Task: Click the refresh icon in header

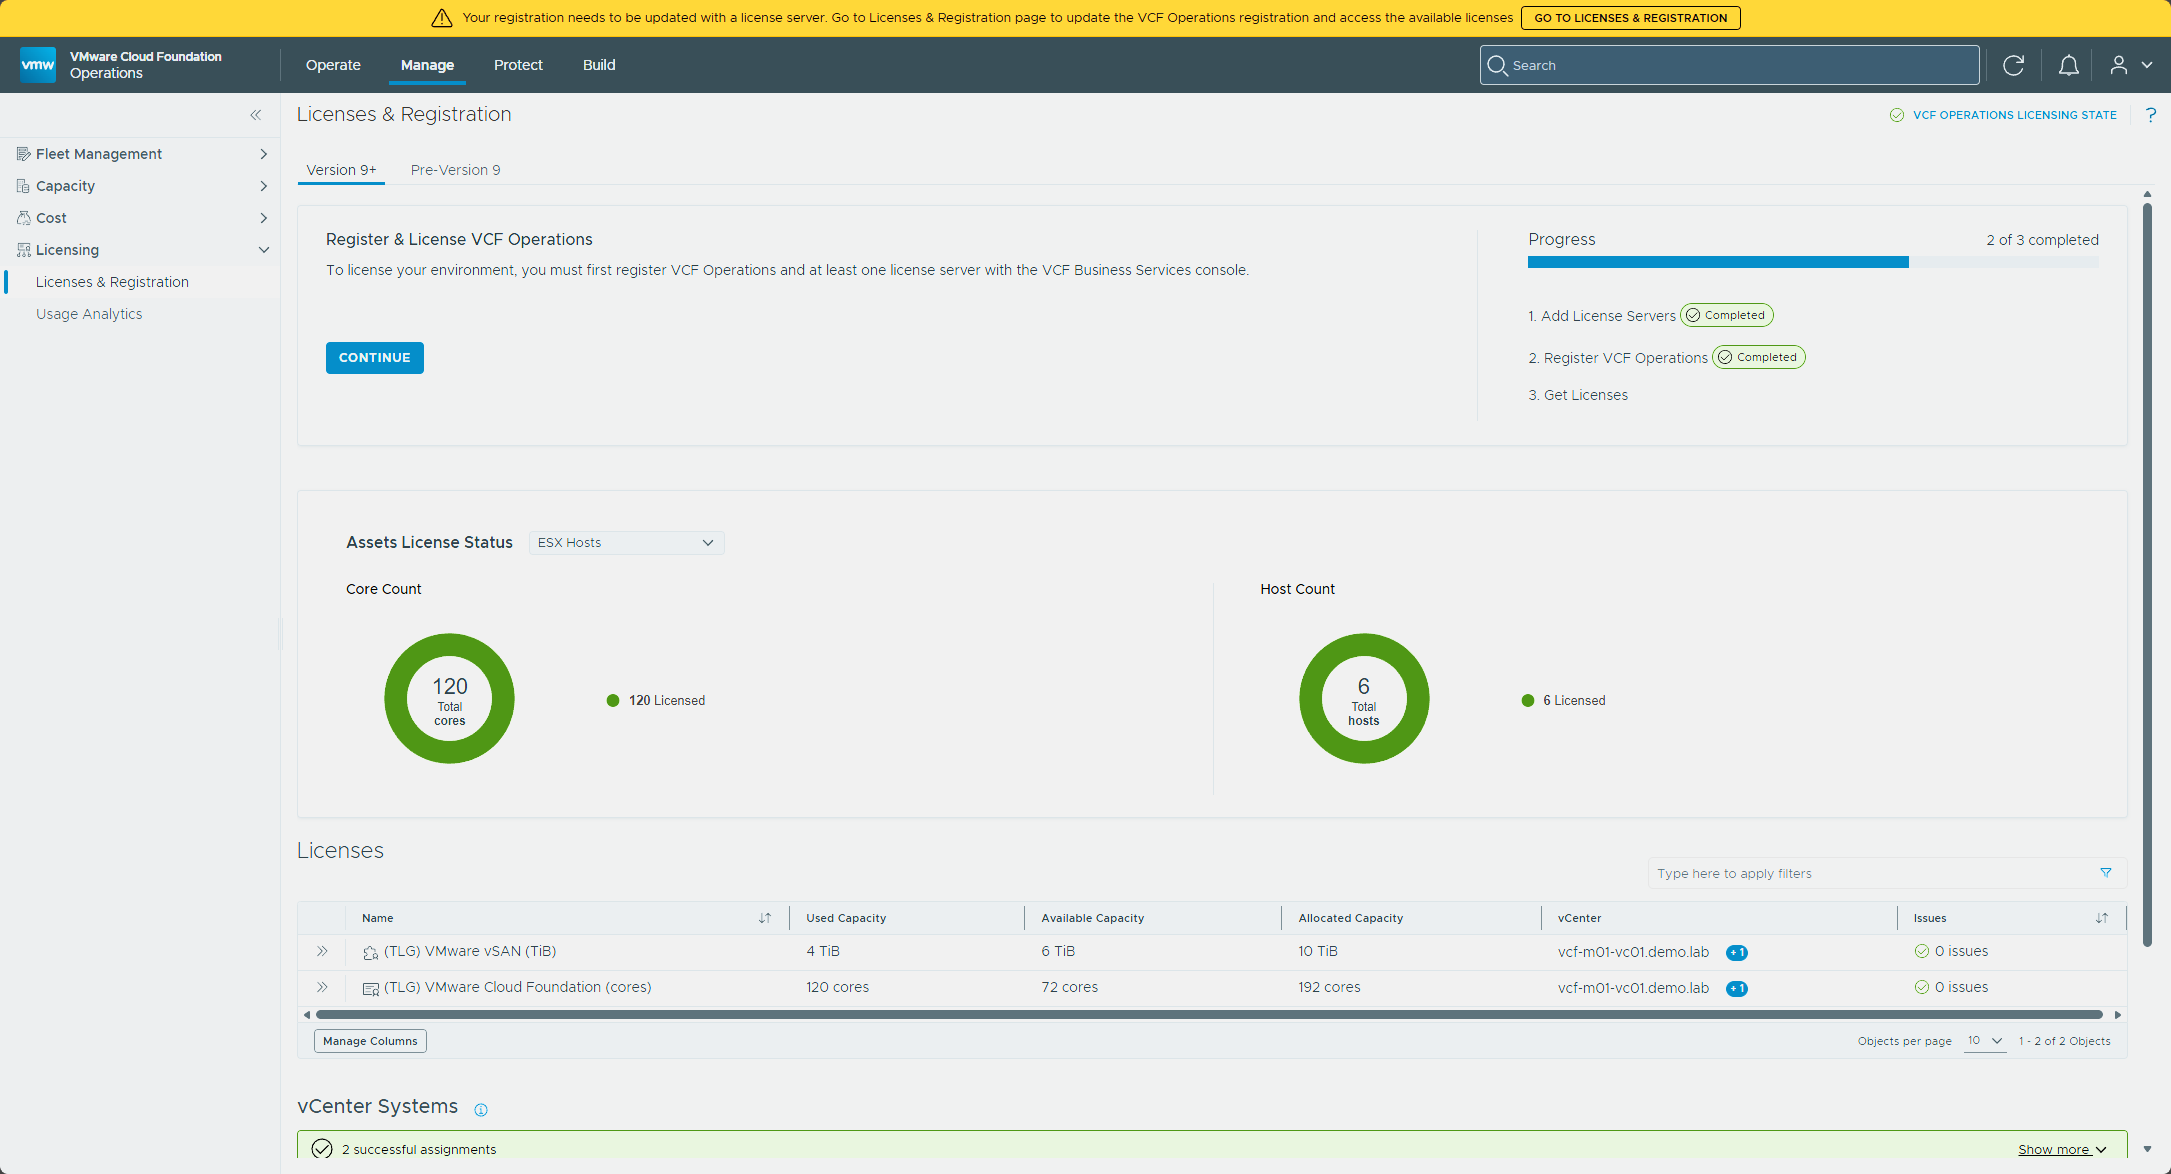Action: tap(2013, 65)
